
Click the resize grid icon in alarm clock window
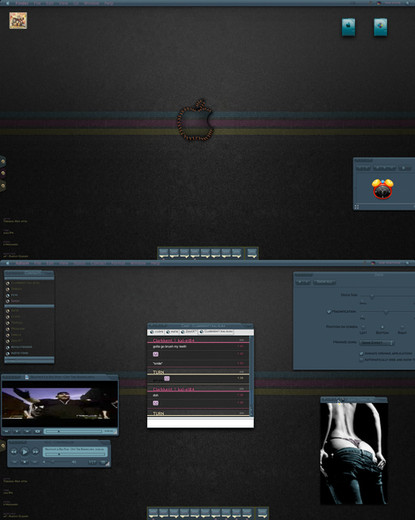(357, 207)
